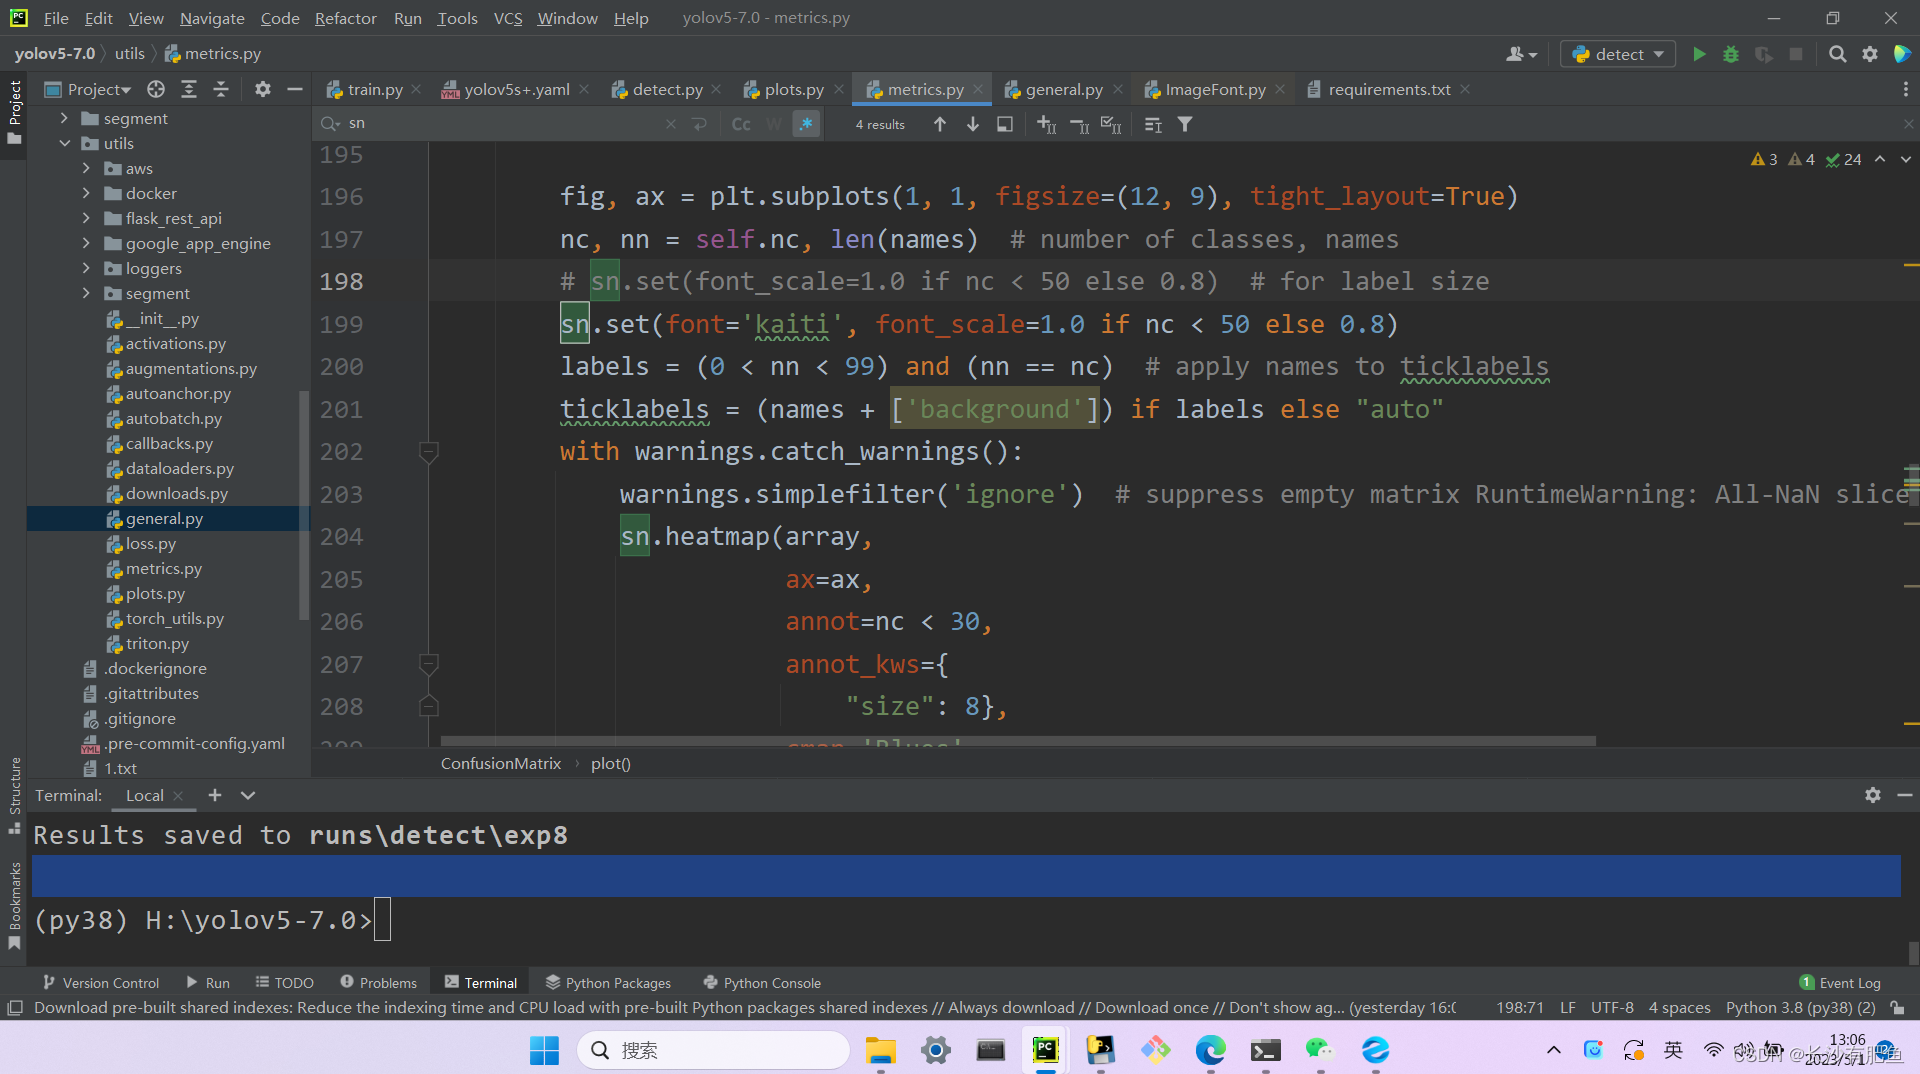Select opened file locator in Project panel
1920x1074 pixels.
156,89
